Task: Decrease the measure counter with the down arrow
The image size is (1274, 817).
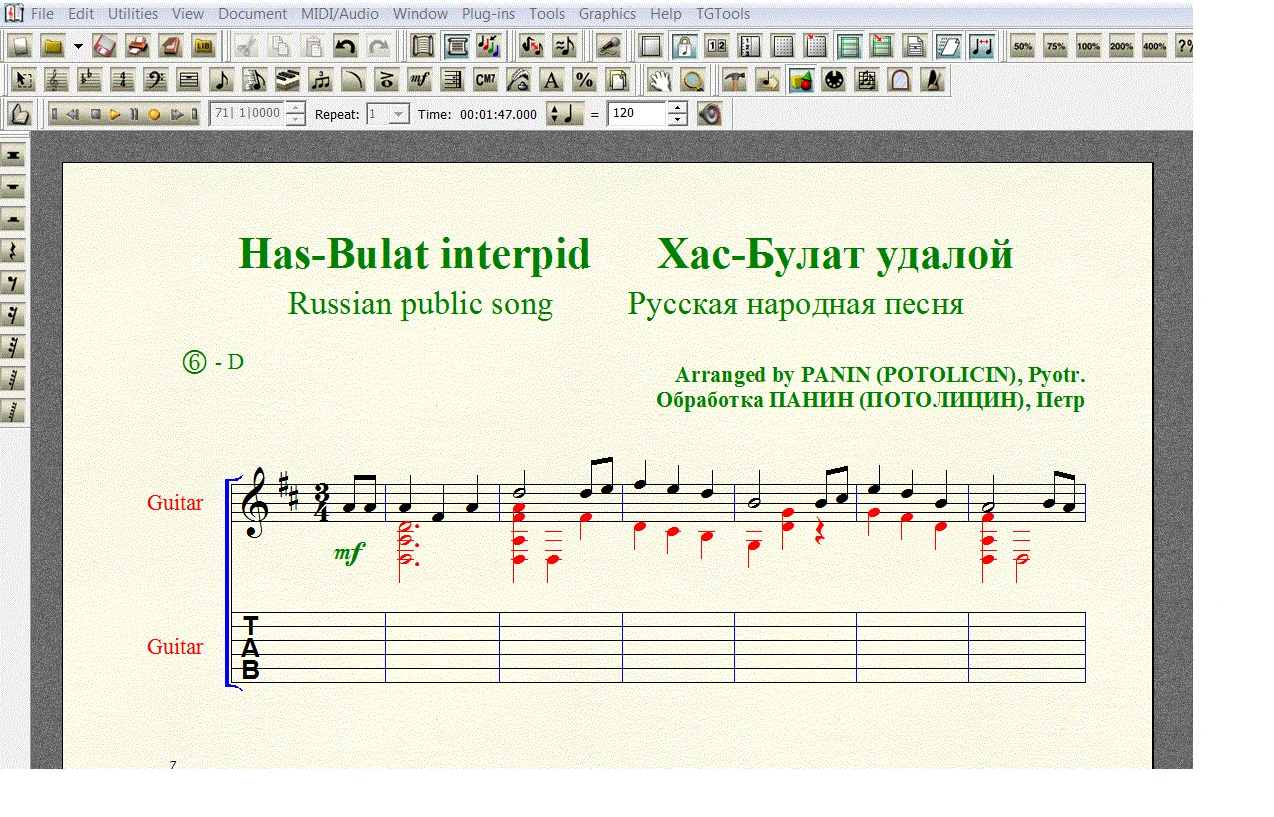Action: pyautogui.click(x=295, y=120)
